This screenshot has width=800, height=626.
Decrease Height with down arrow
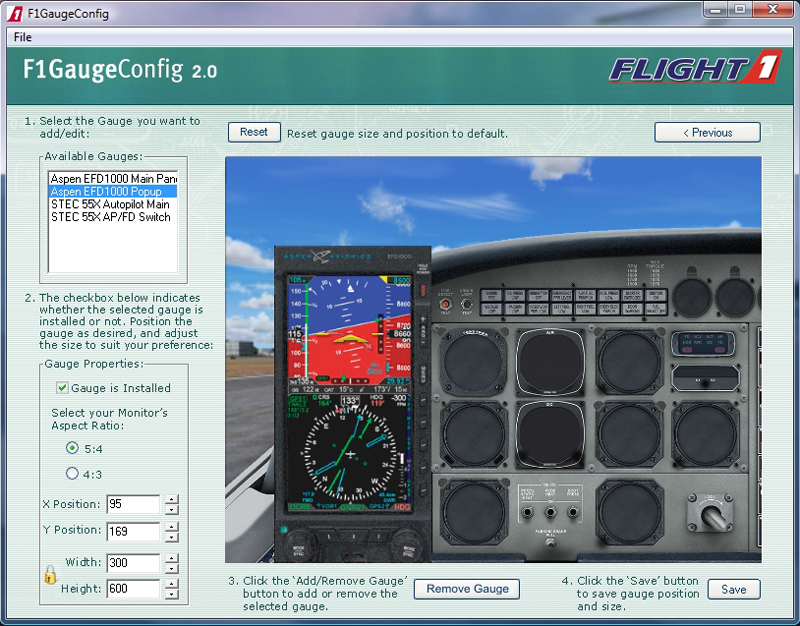172,594
